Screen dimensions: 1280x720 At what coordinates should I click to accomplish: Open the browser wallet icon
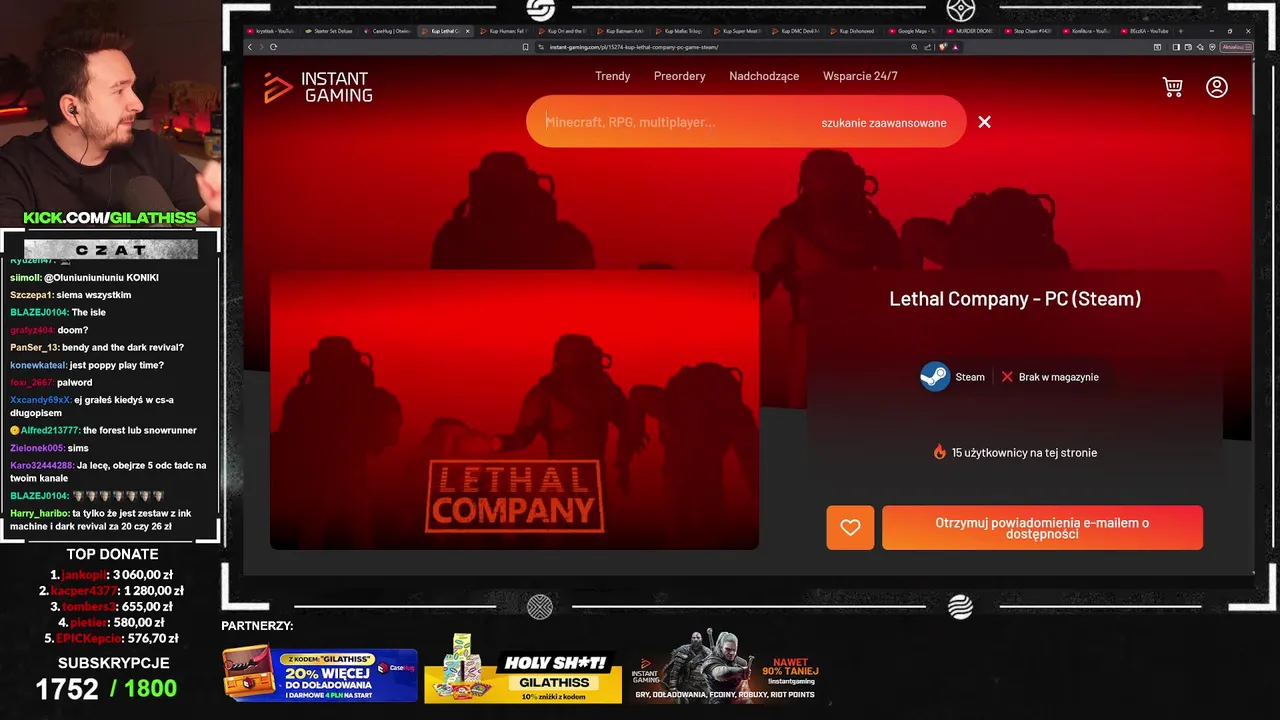click(1188, 47)
